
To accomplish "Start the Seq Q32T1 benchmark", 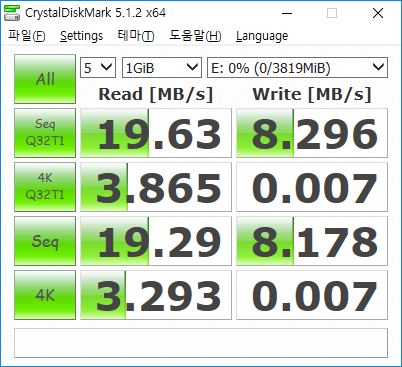I will (45, 133).
